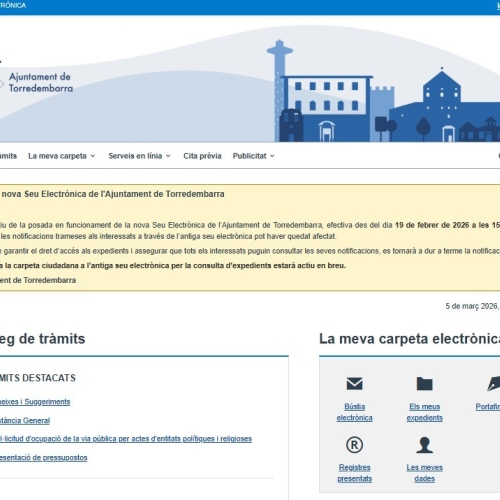
Task: Expand the Publicitat menu
Action: 253,156
